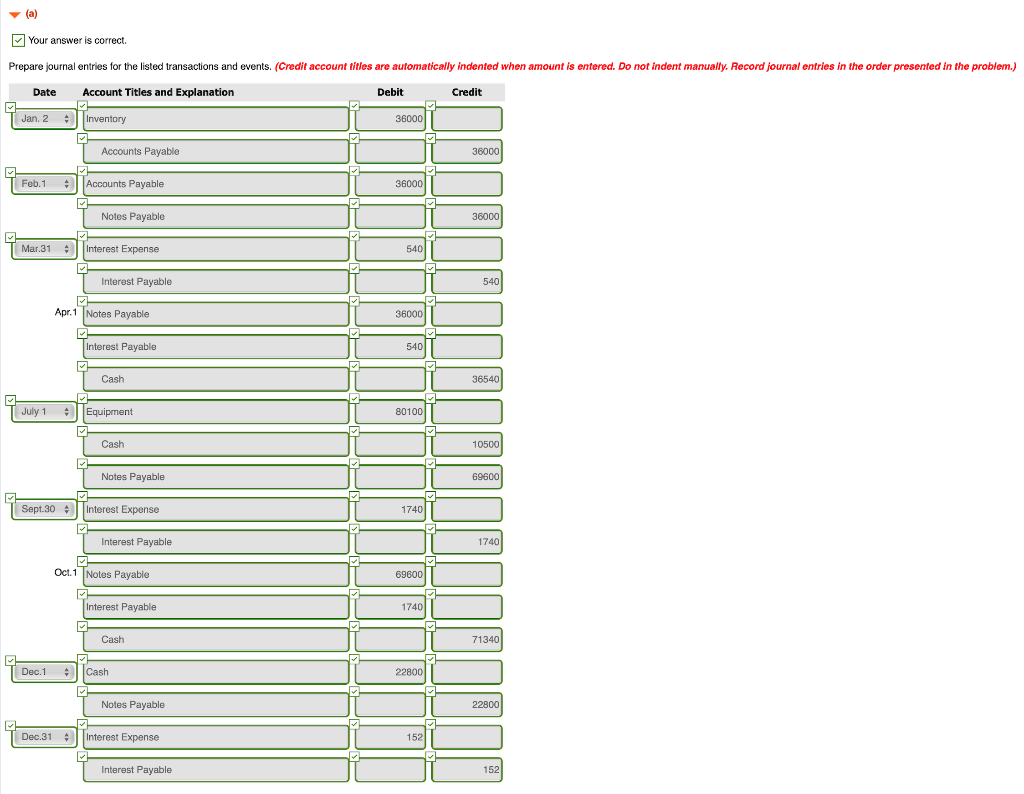
Task: Click the checkmark icon above the Equipment entry
Action: [x=82, y=398]
